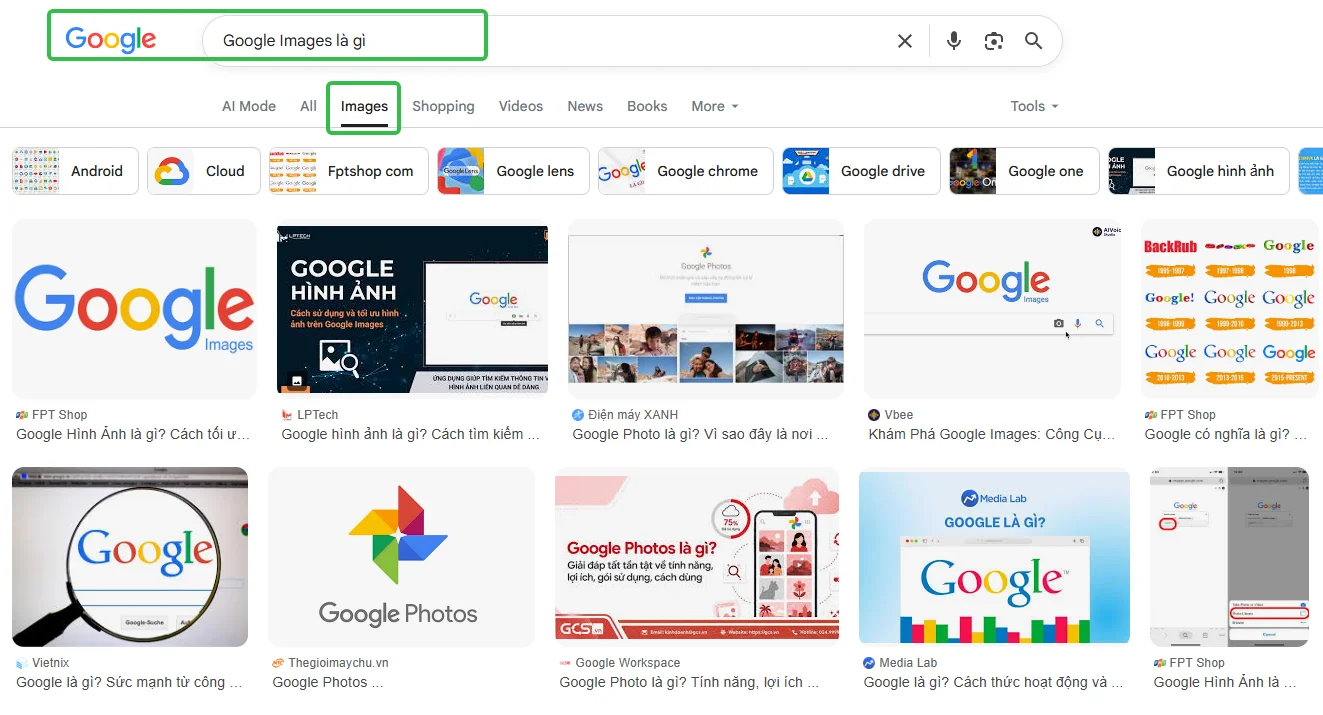Screen dimensions: 1323x715
Task: Click the title 'Google Hình Ảnh là gì? Cách tối ư...'
Action: coord(133,434)
